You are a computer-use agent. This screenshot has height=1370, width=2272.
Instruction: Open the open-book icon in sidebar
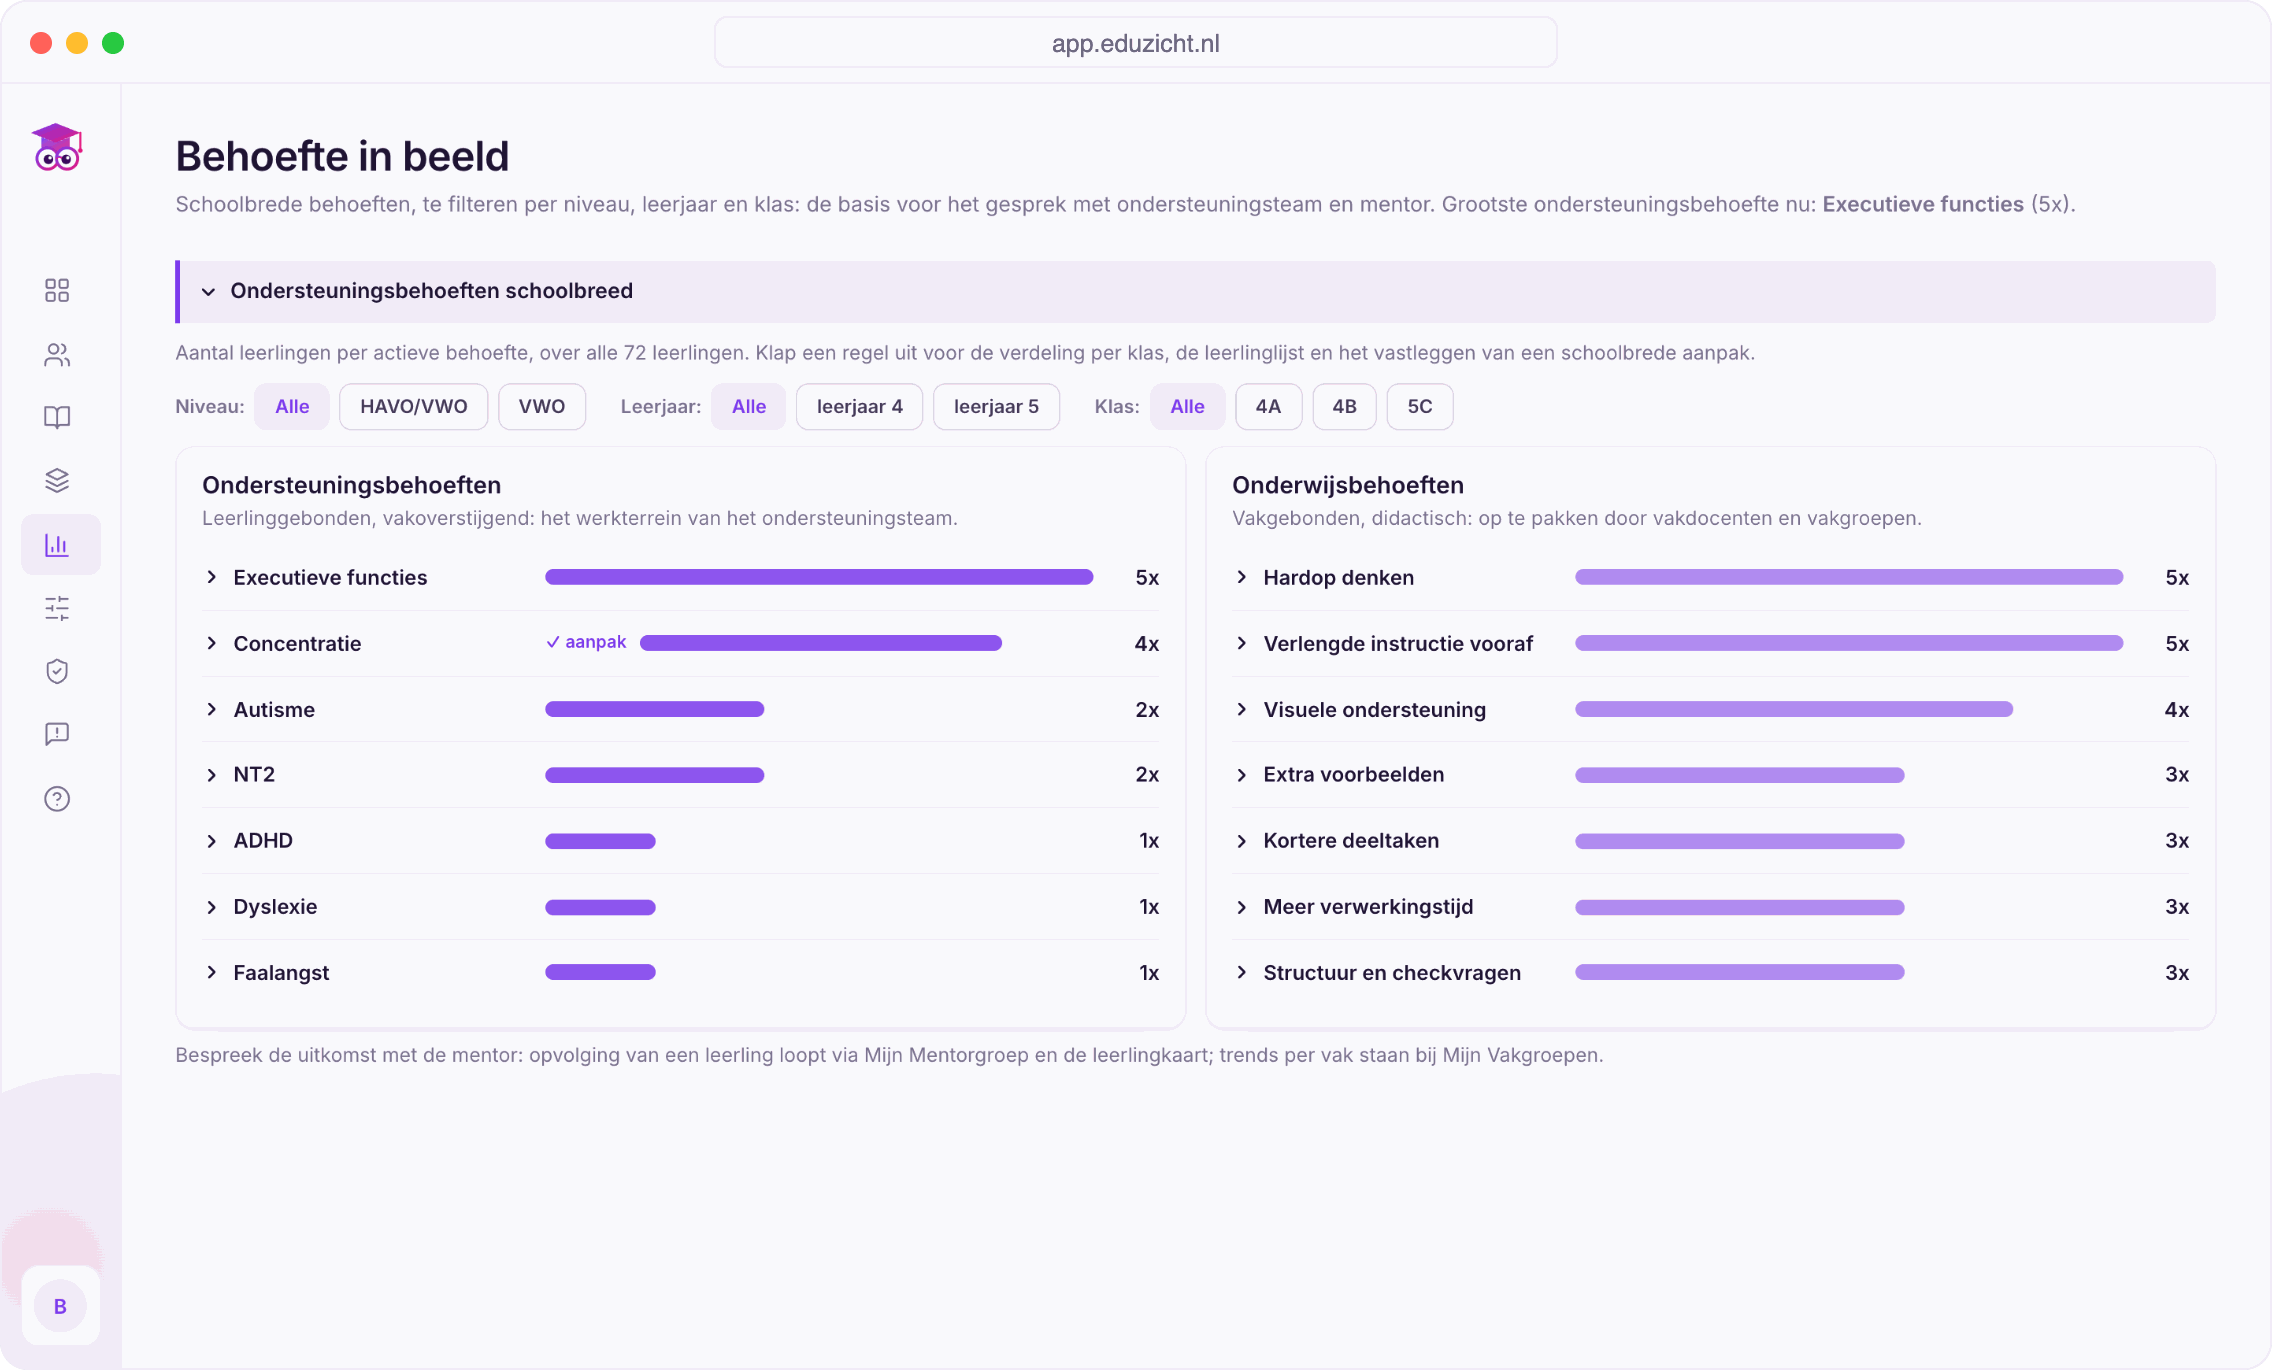pos(57,417)
